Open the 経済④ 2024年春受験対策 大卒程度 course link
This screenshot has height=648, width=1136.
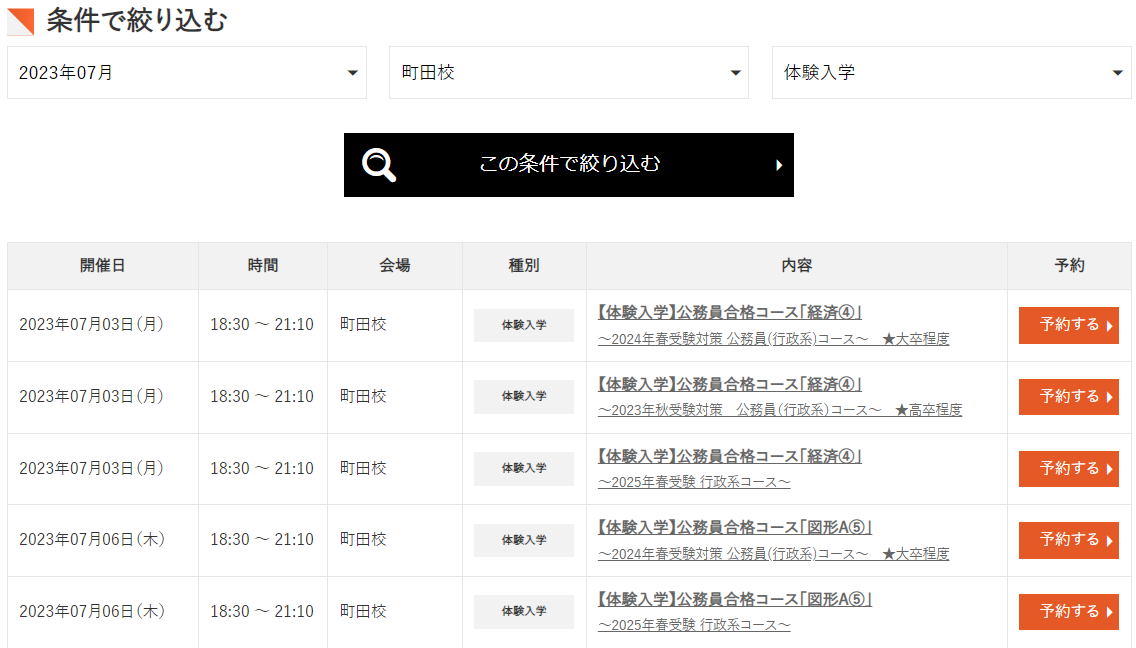point(773,325)
